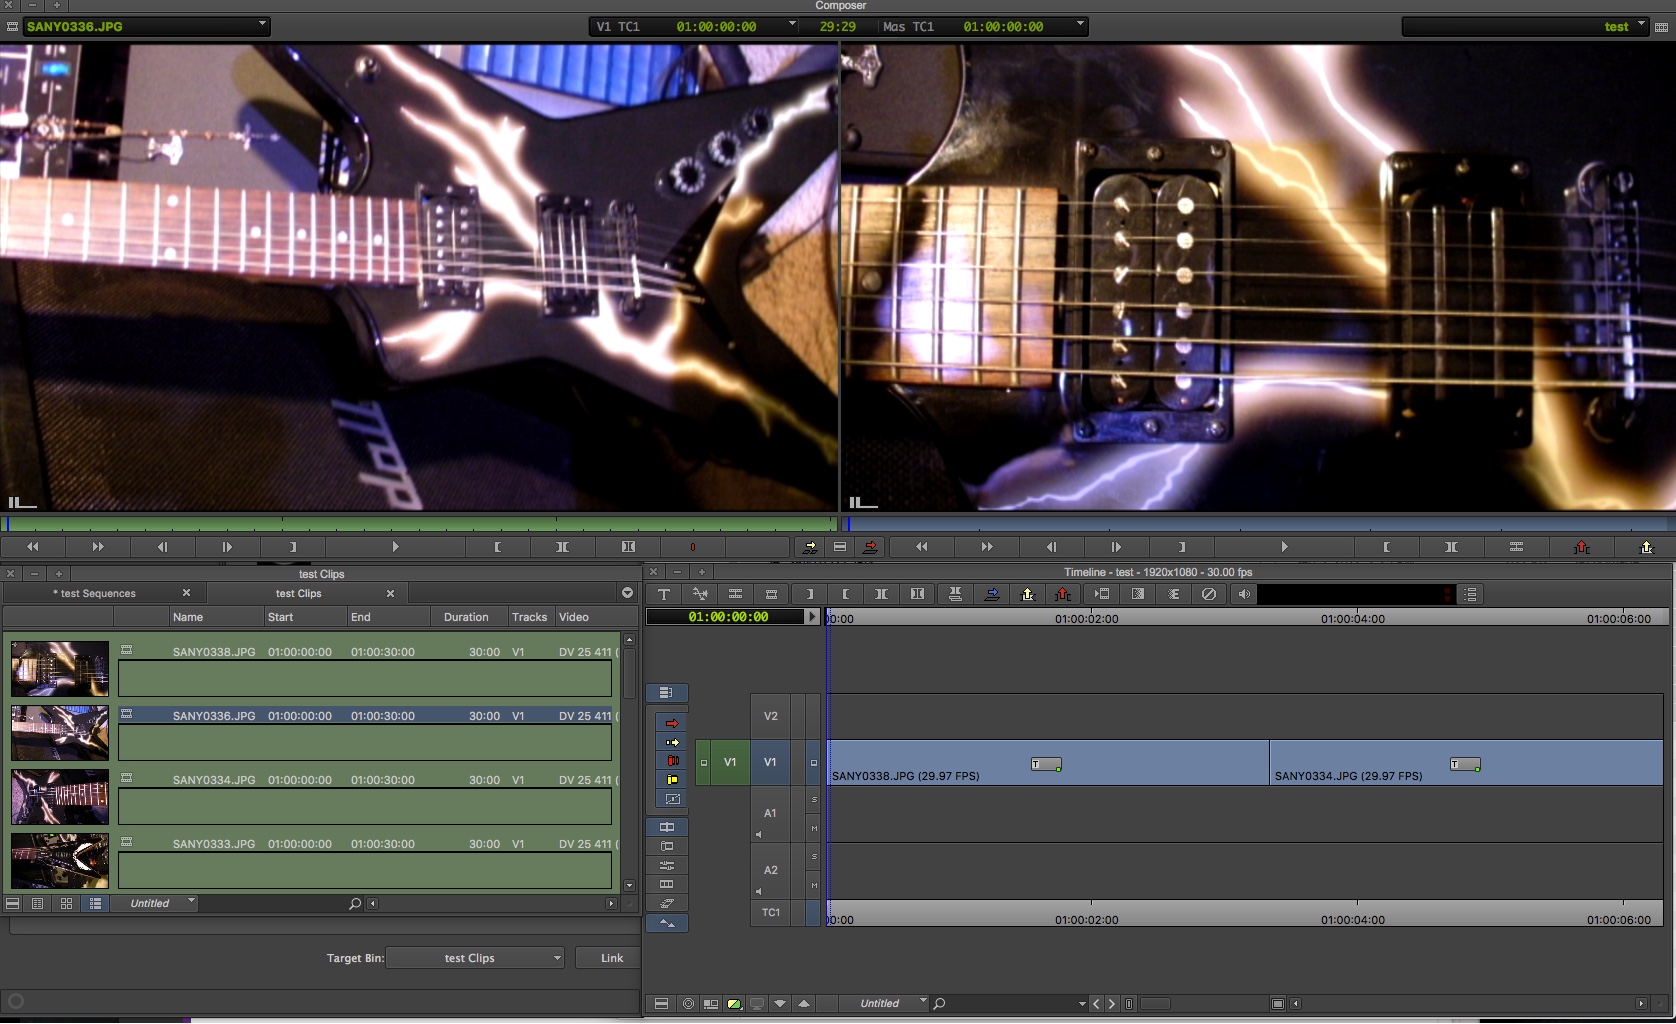Click the Overwrite red arrow button in Composer

(x=870, y=547)
